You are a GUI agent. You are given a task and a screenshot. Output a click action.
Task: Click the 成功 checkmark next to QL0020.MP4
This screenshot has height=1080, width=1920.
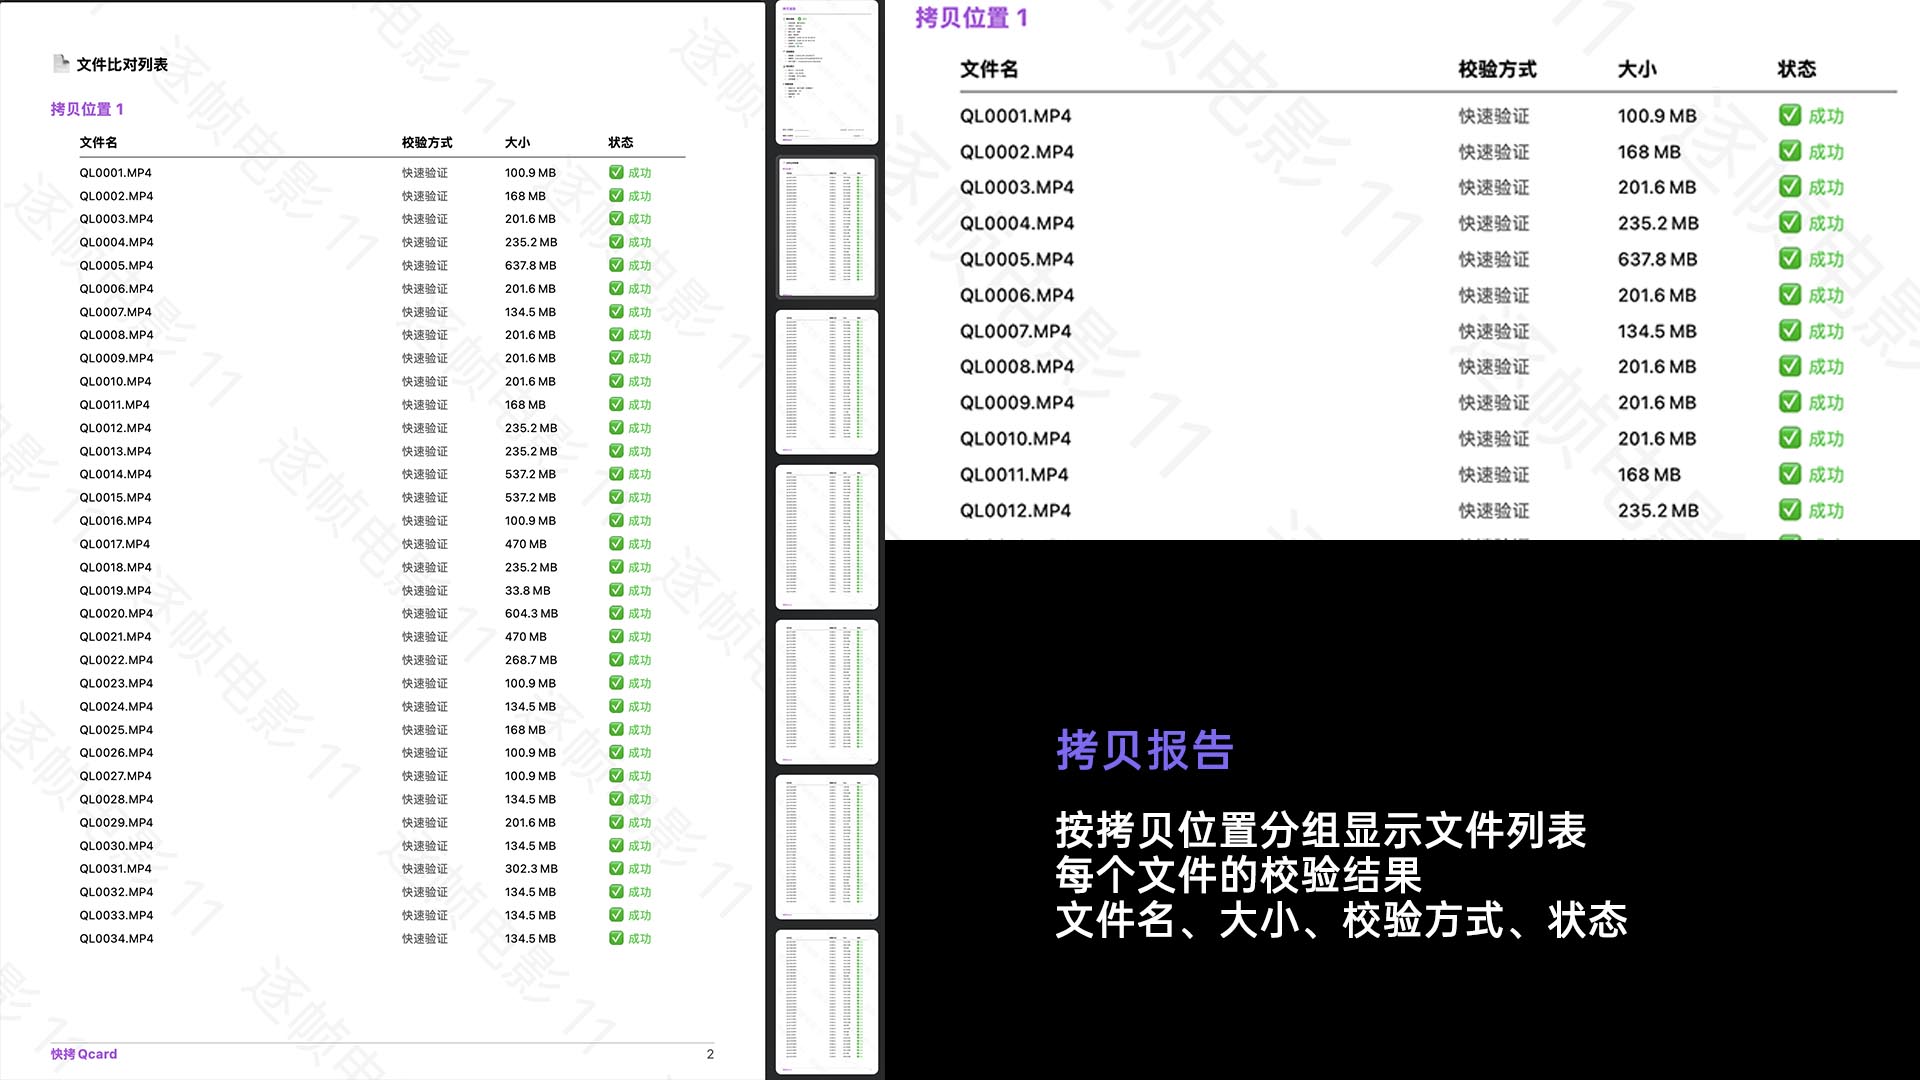coord(616,613)
